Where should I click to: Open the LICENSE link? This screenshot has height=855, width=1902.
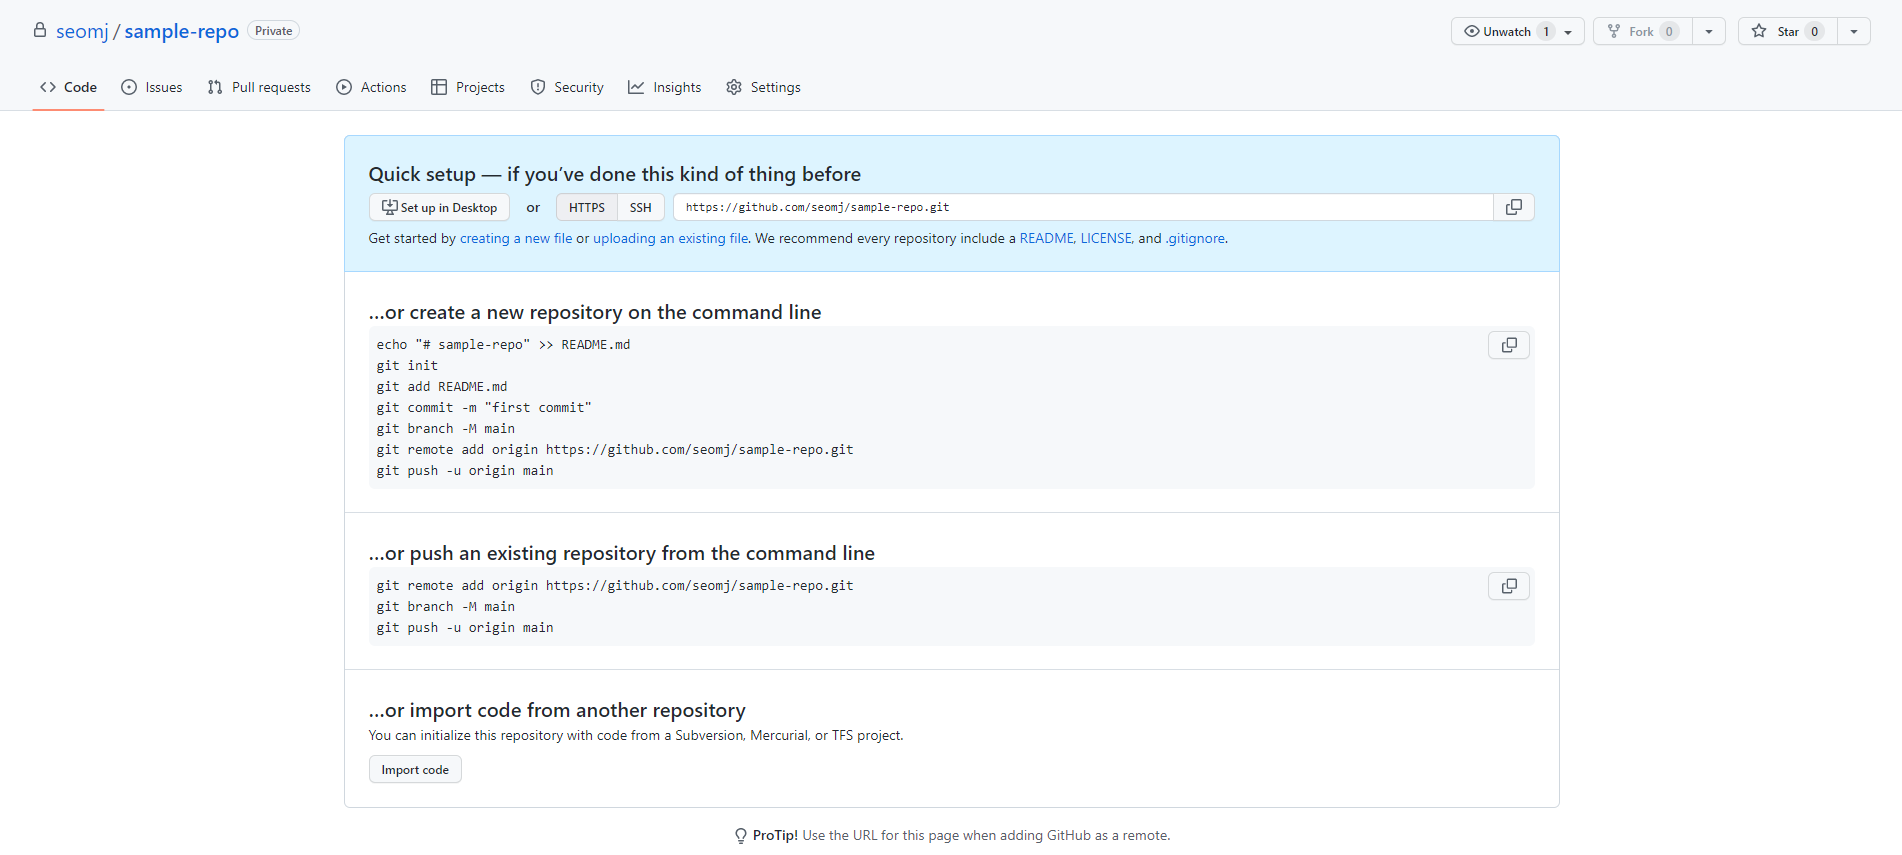[x=1106, y=238]
